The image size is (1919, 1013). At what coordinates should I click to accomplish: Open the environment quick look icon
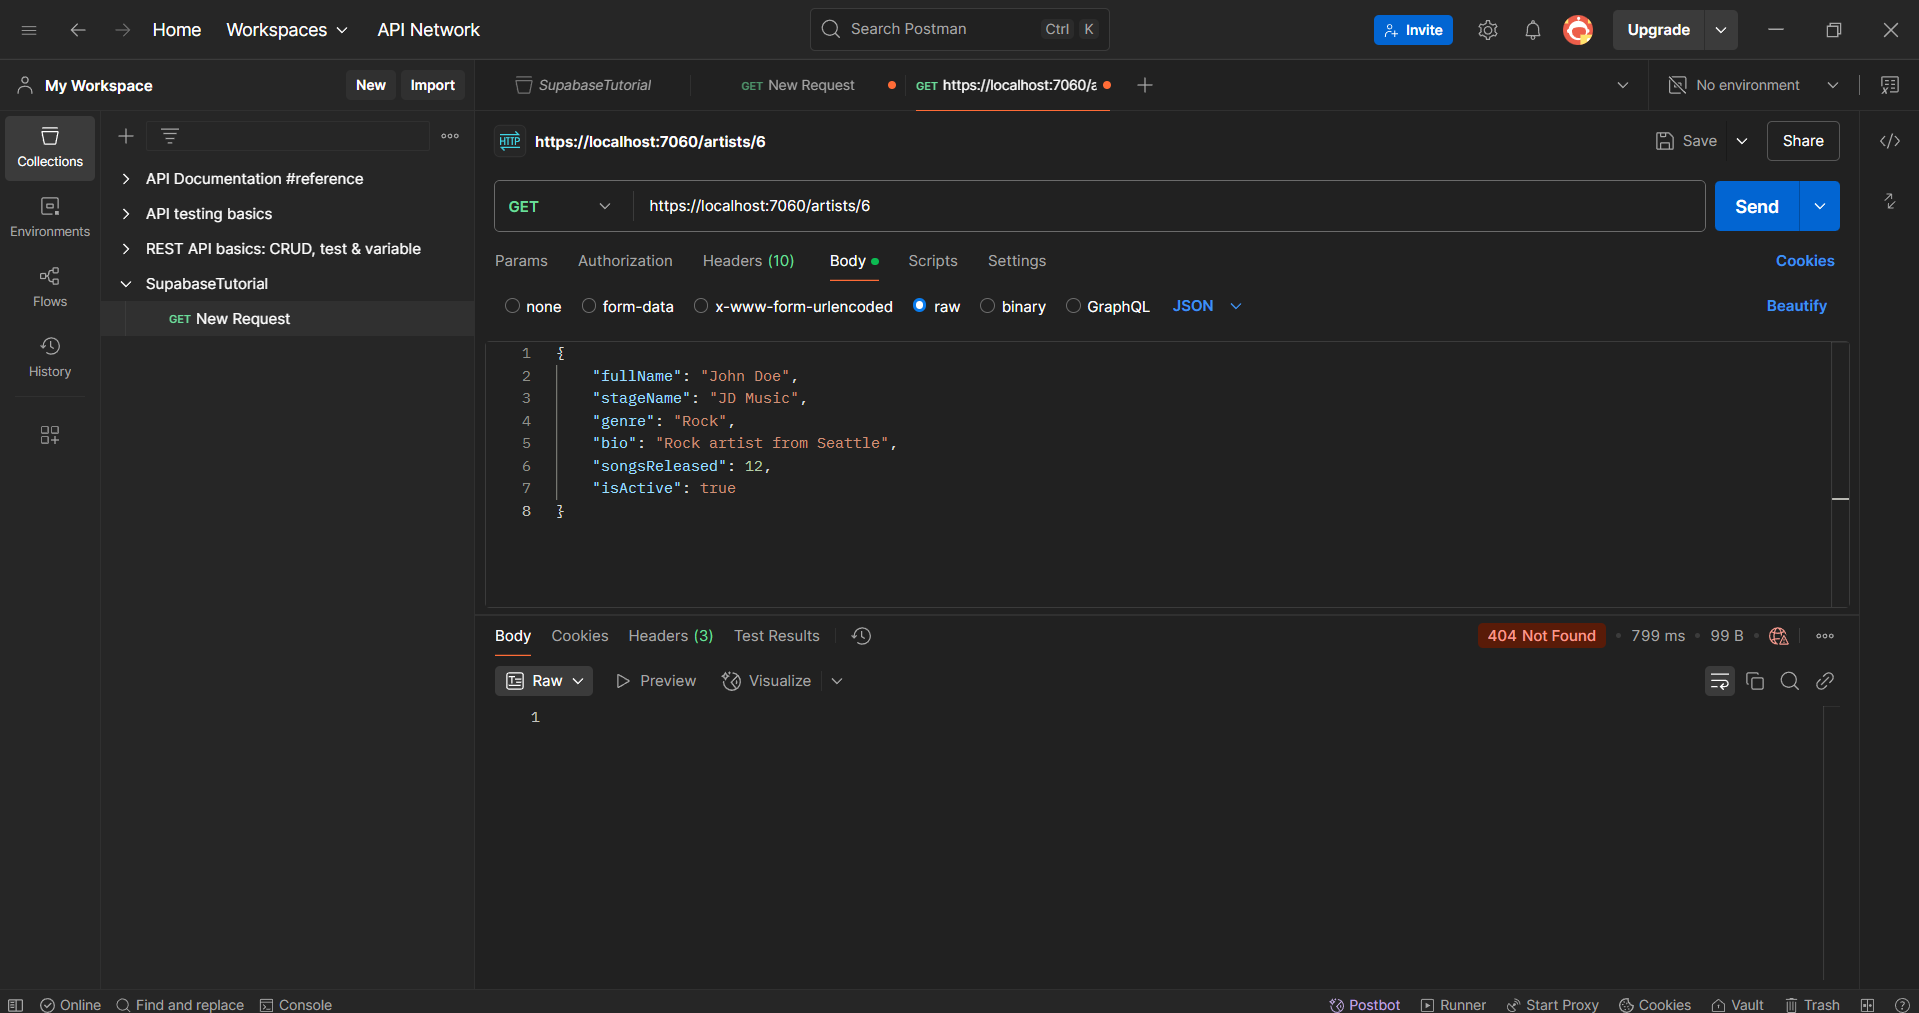(x=1890, y=85)
